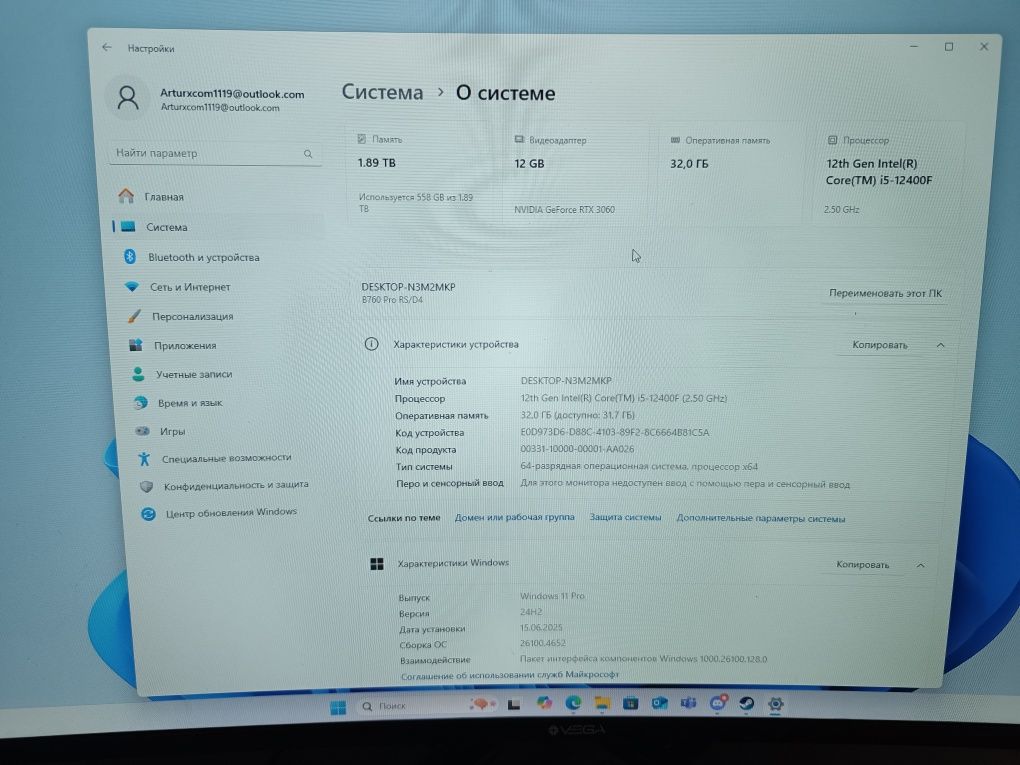Click the Сборка ОС value 26100.4652

[x=543, y=643]
